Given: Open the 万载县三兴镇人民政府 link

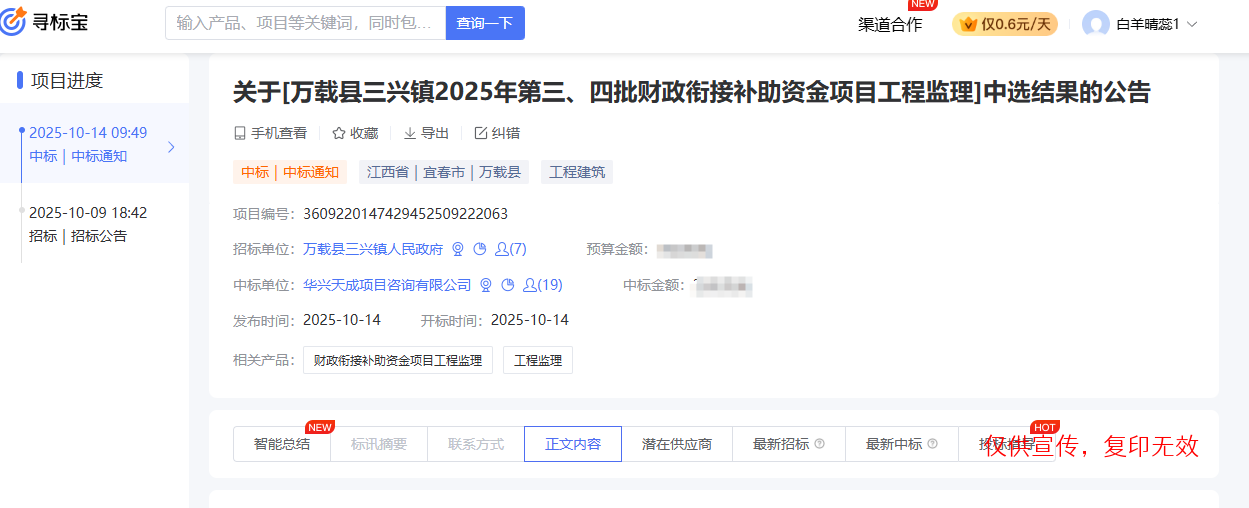Looking at the screenshot, I should [x=373, y=249].
